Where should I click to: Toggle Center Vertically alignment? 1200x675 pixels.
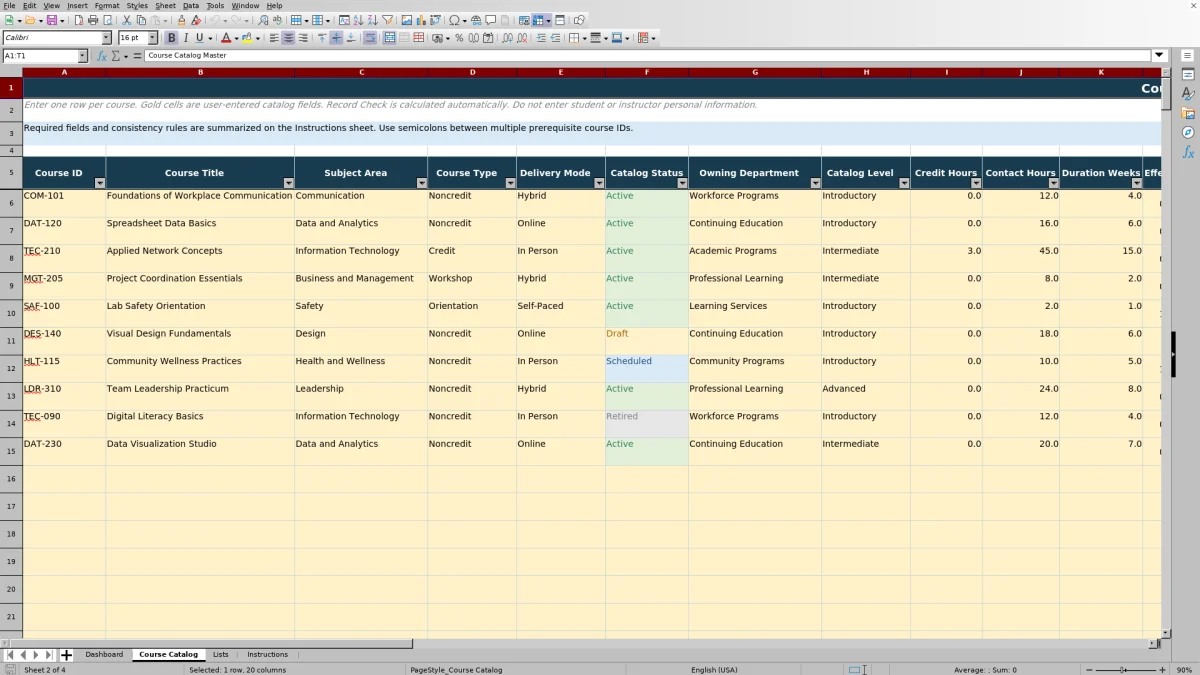click(336, 38)
